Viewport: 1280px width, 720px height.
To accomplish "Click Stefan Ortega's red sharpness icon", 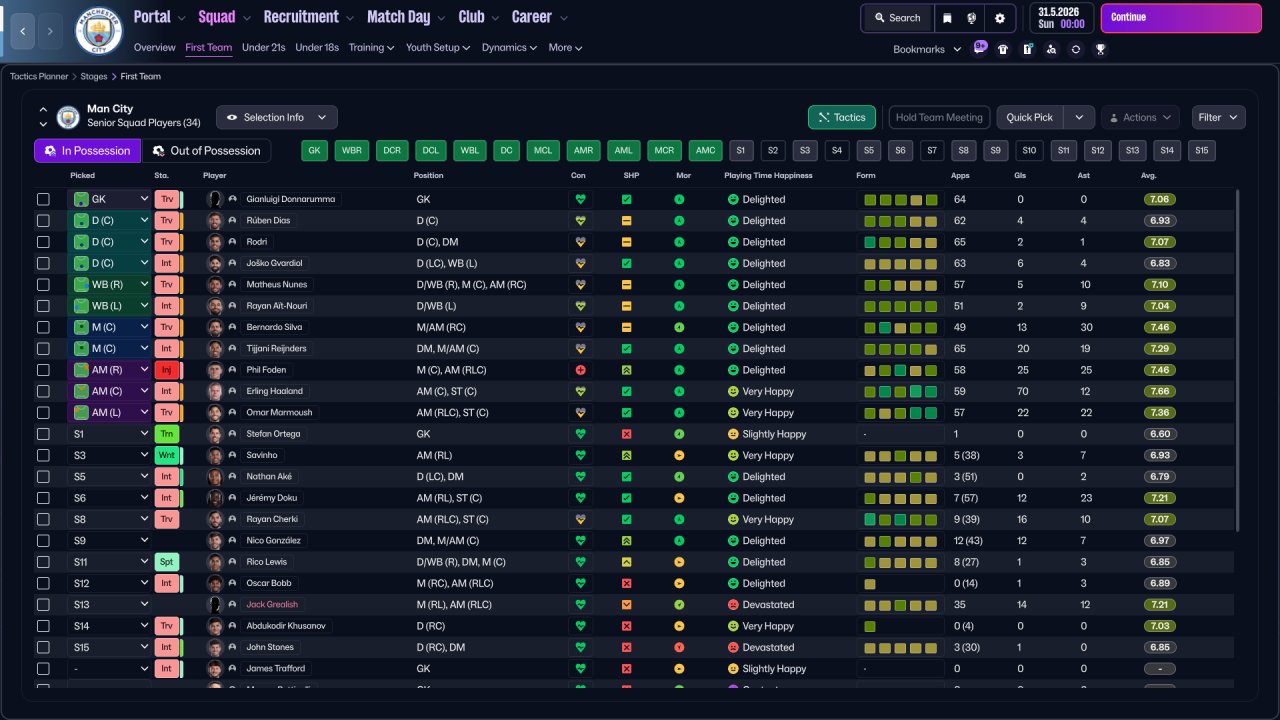I will point(626,434).
